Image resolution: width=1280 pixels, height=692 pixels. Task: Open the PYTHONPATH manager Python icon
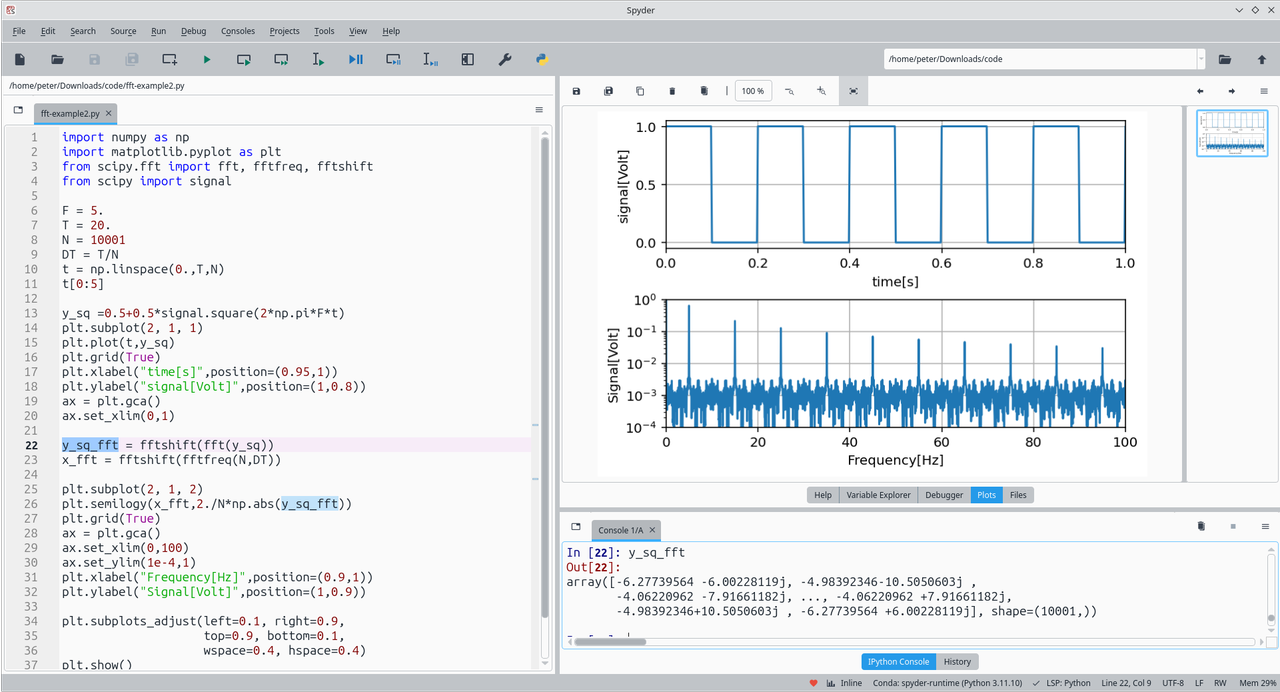pos(541,60)
